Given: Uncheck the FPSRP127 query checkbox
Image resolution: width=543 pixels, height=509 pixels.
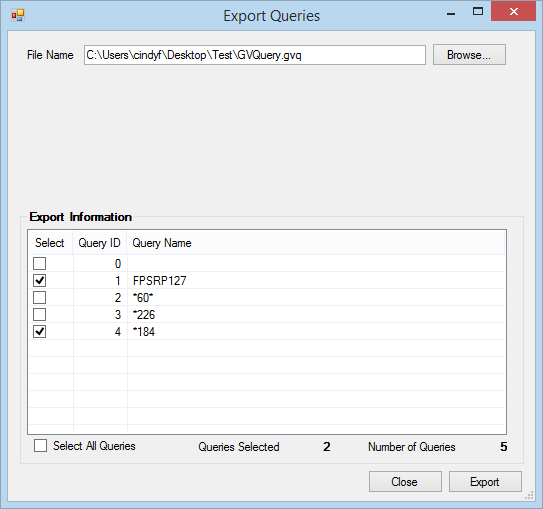Looking at the screenshot, I should (x=39, y=280).
